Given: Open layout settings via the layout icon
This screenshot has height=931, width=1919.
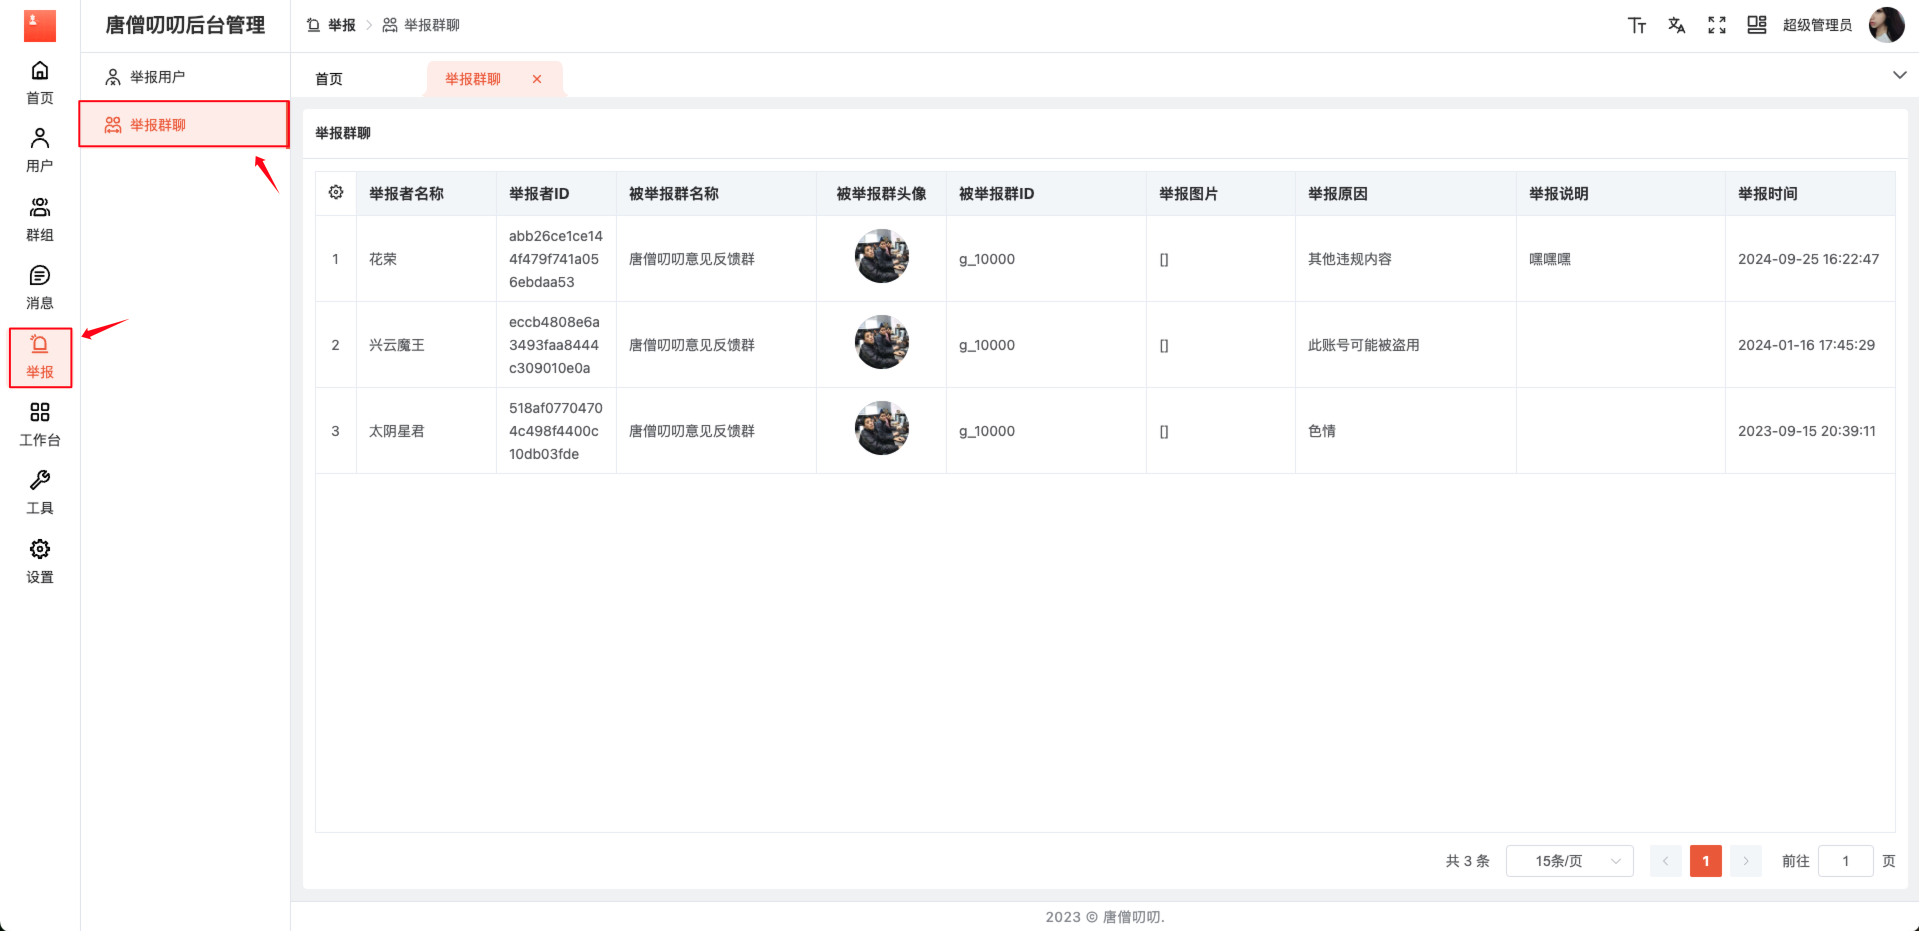Looking at the screenshot, I should pyautogui.click(x=1757, y=25).
